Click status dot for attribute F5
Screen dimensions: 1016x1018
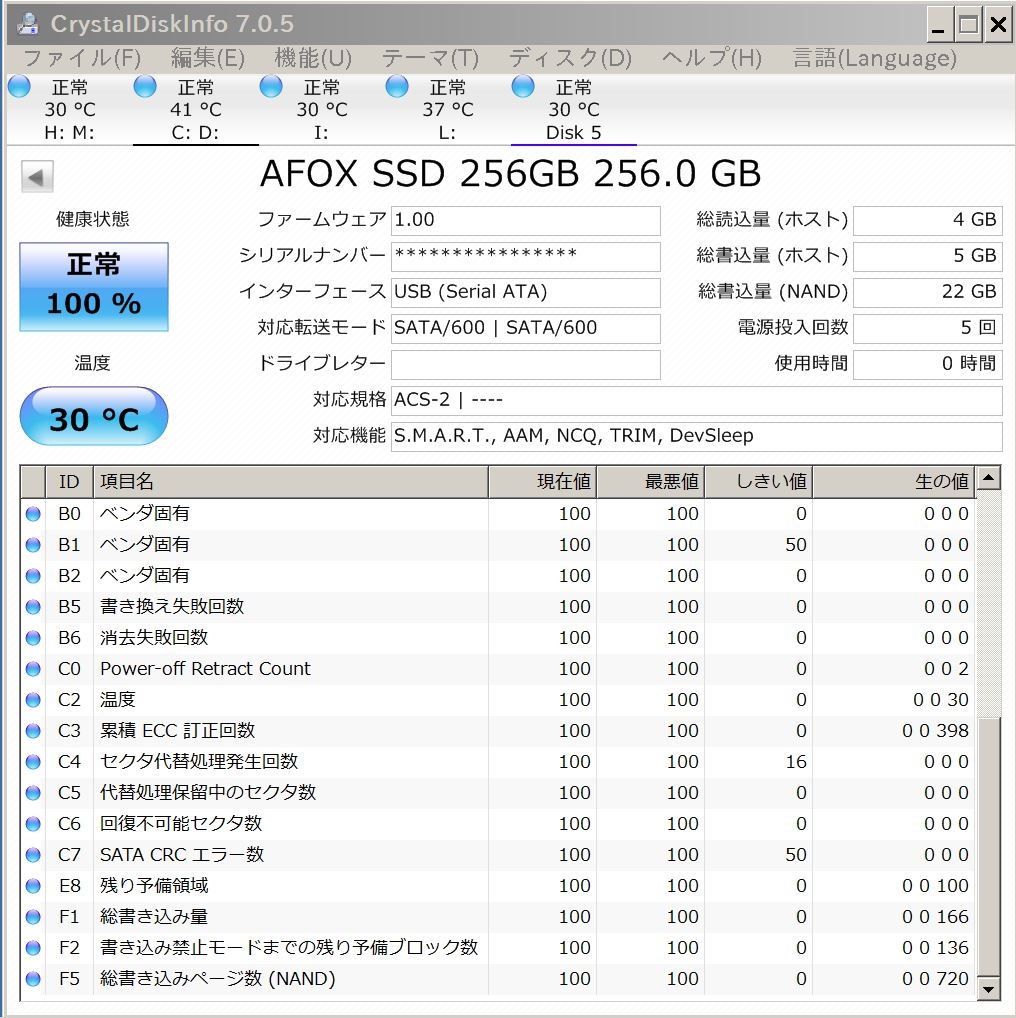33,979
